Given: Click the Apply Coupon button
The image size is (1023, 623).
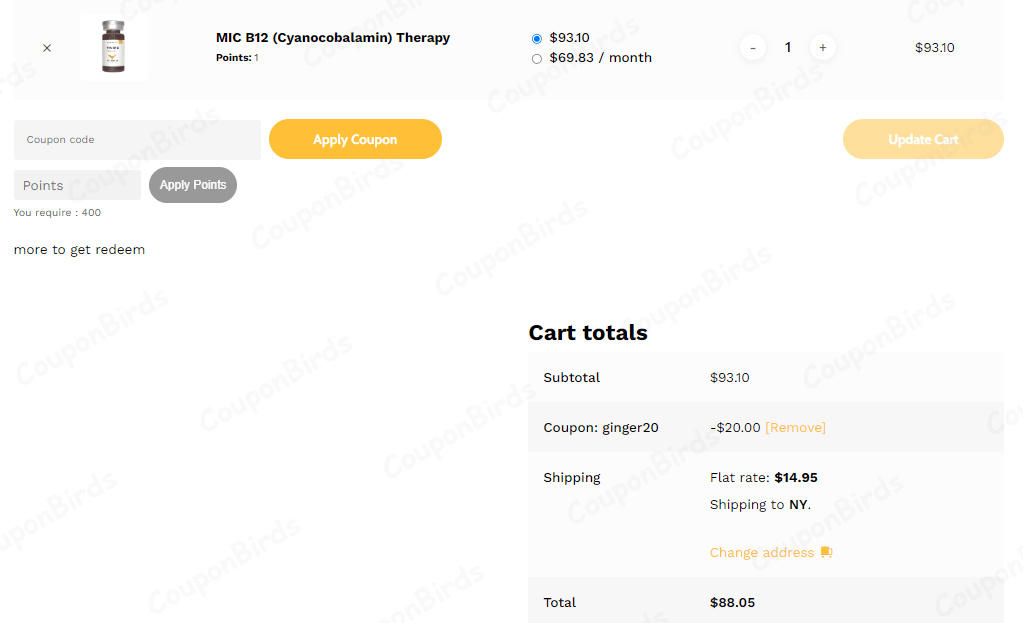Looking at the screenshot, I should tap(355, 139).
